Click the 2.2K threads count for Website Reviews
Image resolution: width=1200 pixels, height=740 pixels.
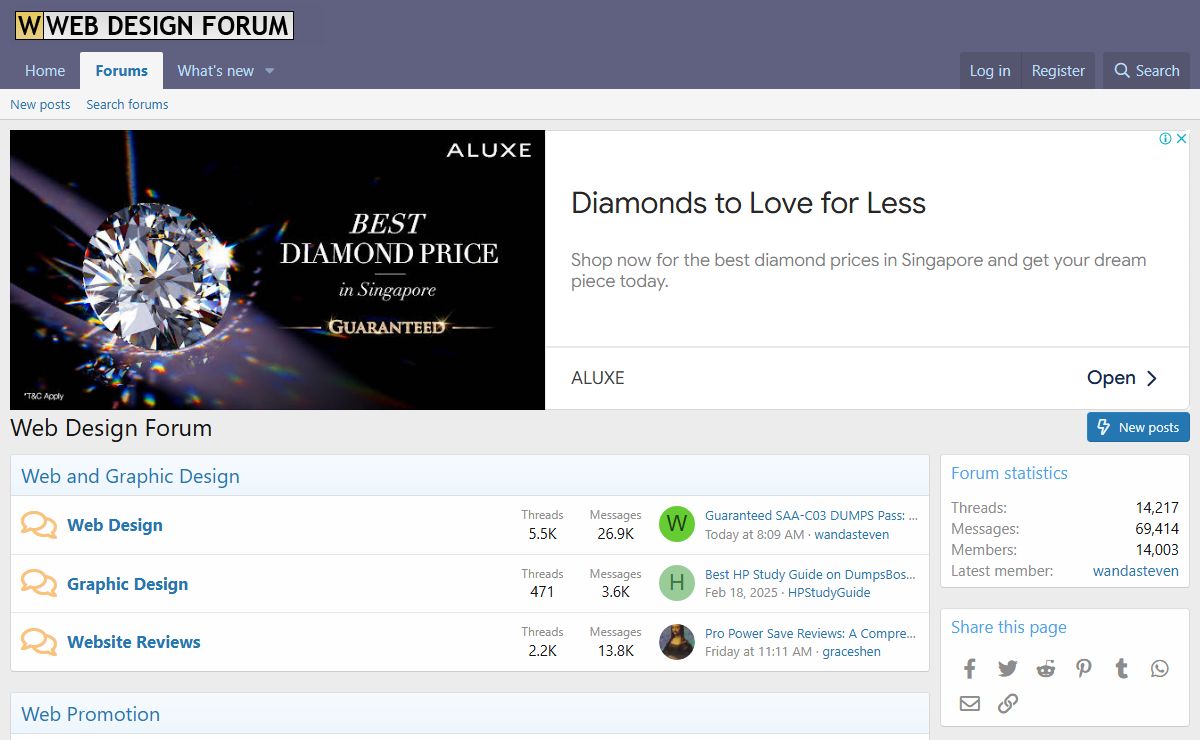point(542,651)
